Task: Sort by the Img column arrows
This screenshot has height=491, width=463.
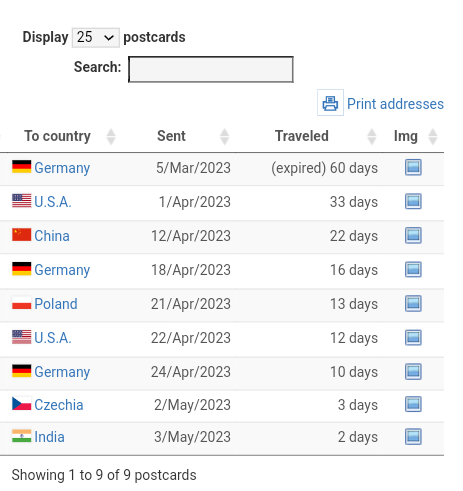Action: coord(433,136)
